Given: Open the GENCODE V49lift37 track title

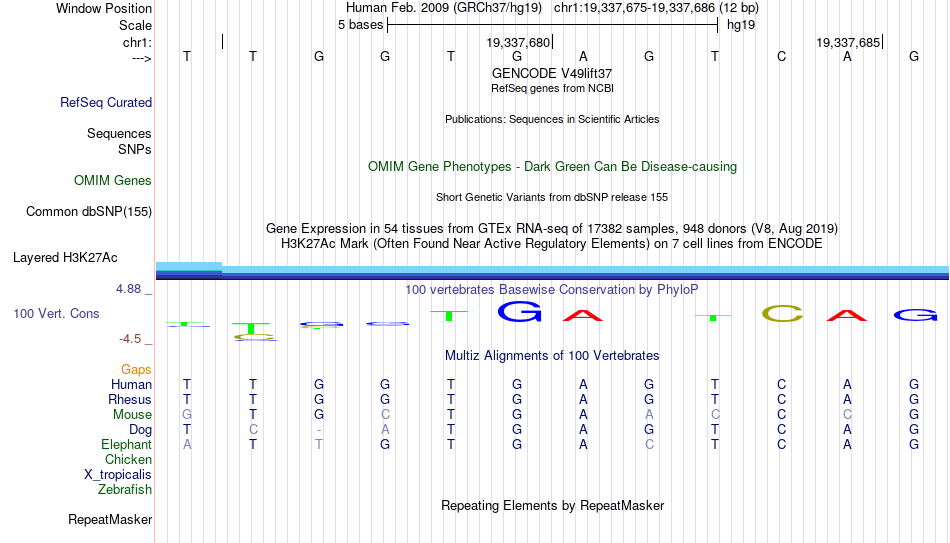Looking at the screenshot, I should [x=552, y=73].
